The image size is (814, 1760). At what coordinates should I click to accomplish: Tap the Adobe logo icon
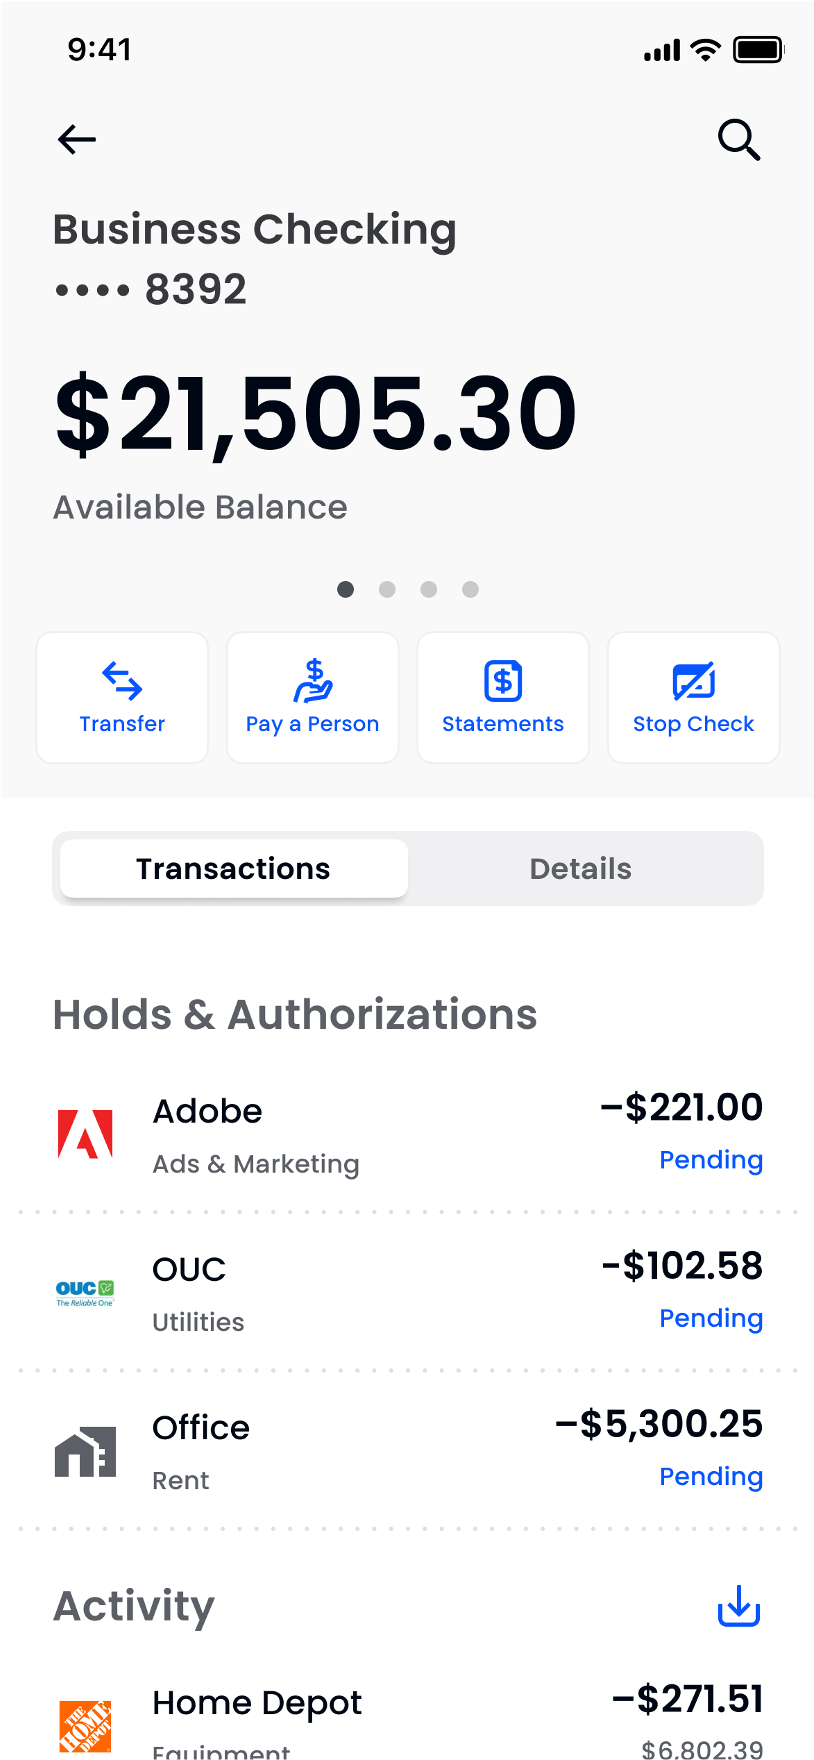point(85,1135)
